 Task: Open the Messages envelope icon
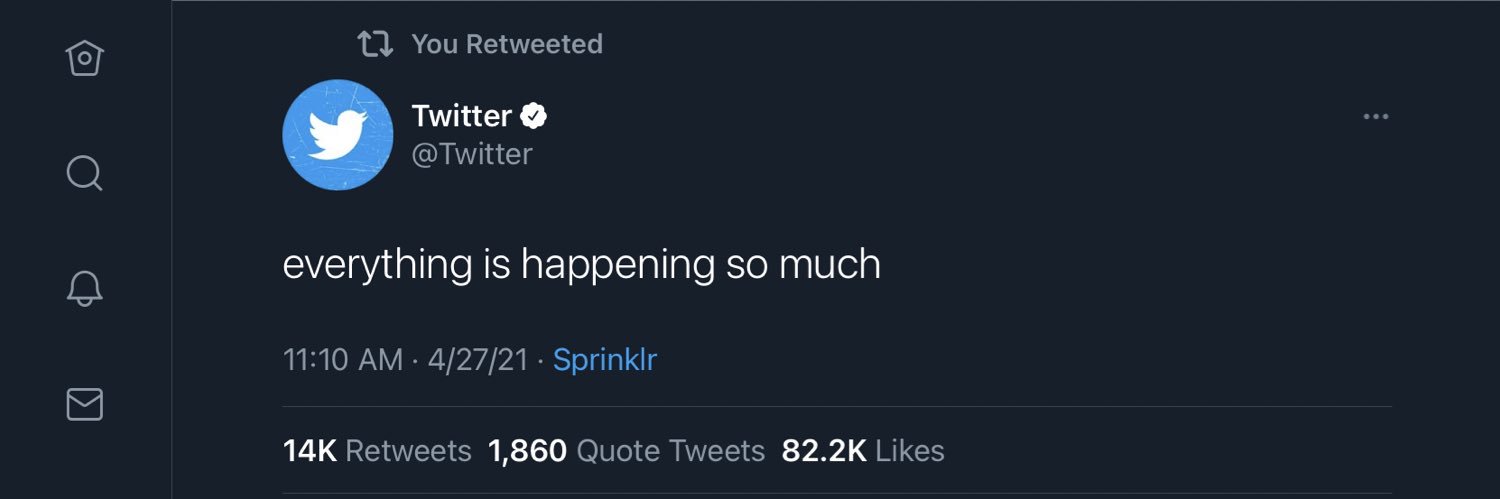coord(85,404)
